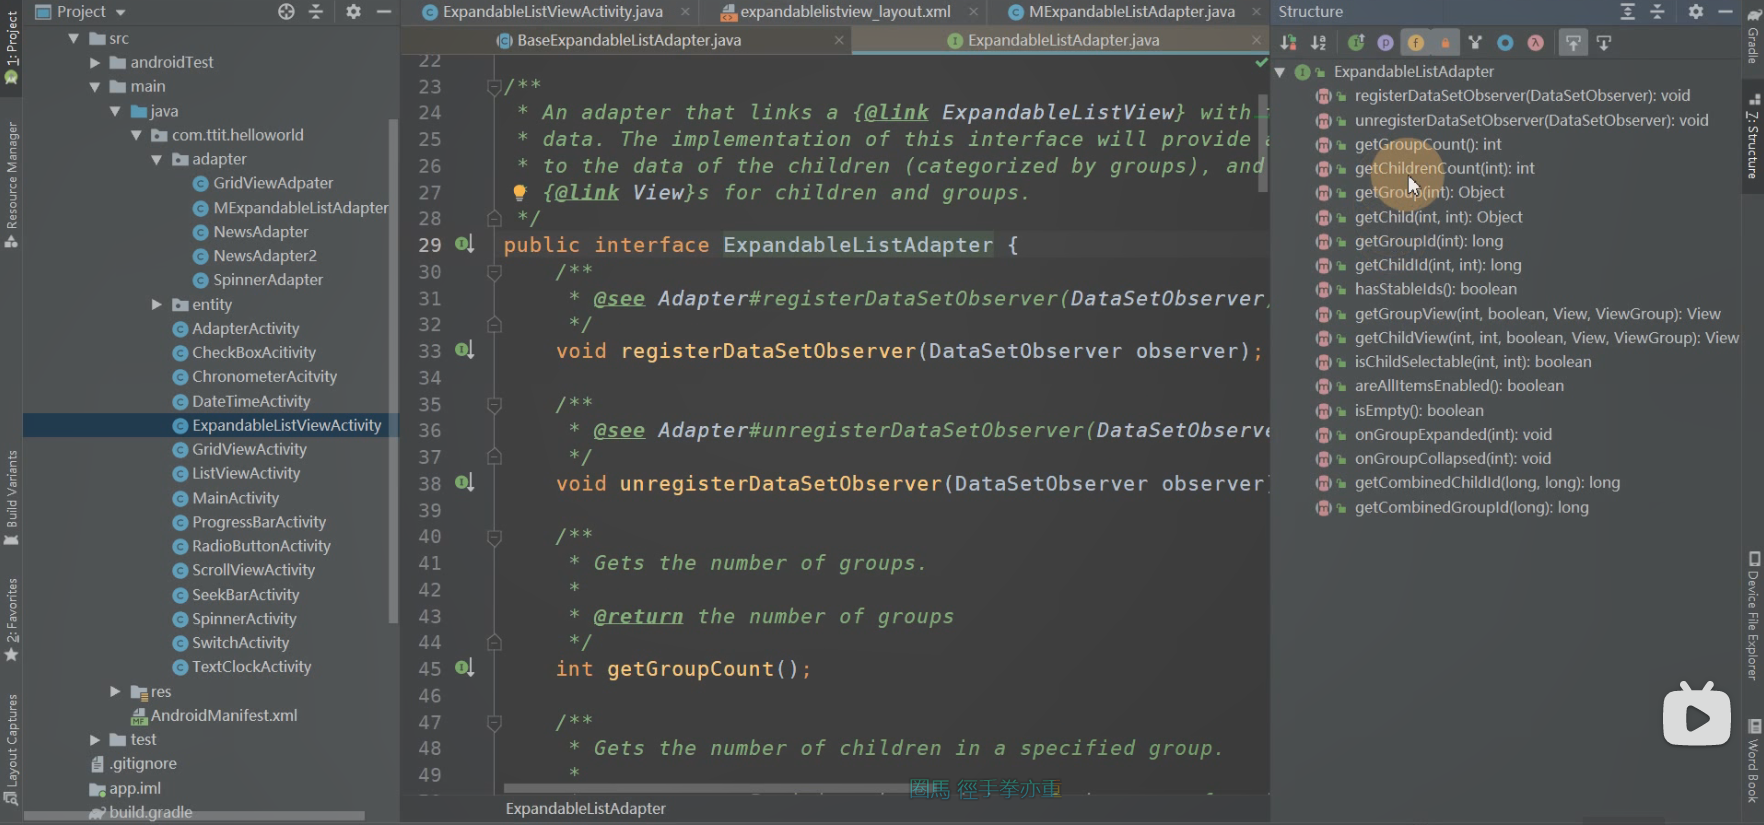The height and width of the screenshot is (825, 1764).
Task: Select onGroupCollapsed(int) in Structure
Action: 1452,458
